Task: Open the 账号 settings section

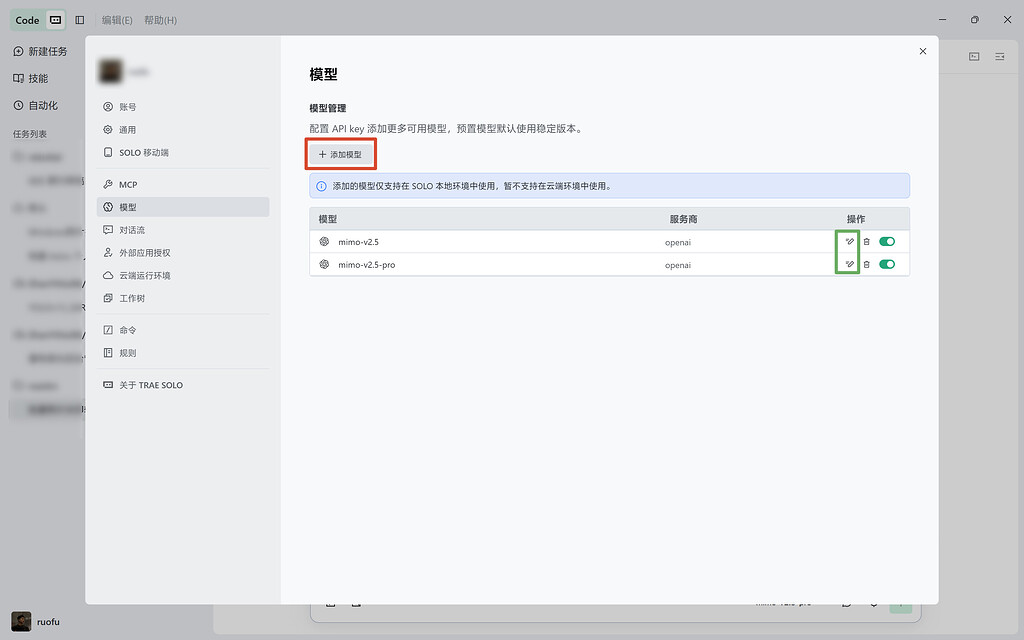Action: click(x=183, y=106)
